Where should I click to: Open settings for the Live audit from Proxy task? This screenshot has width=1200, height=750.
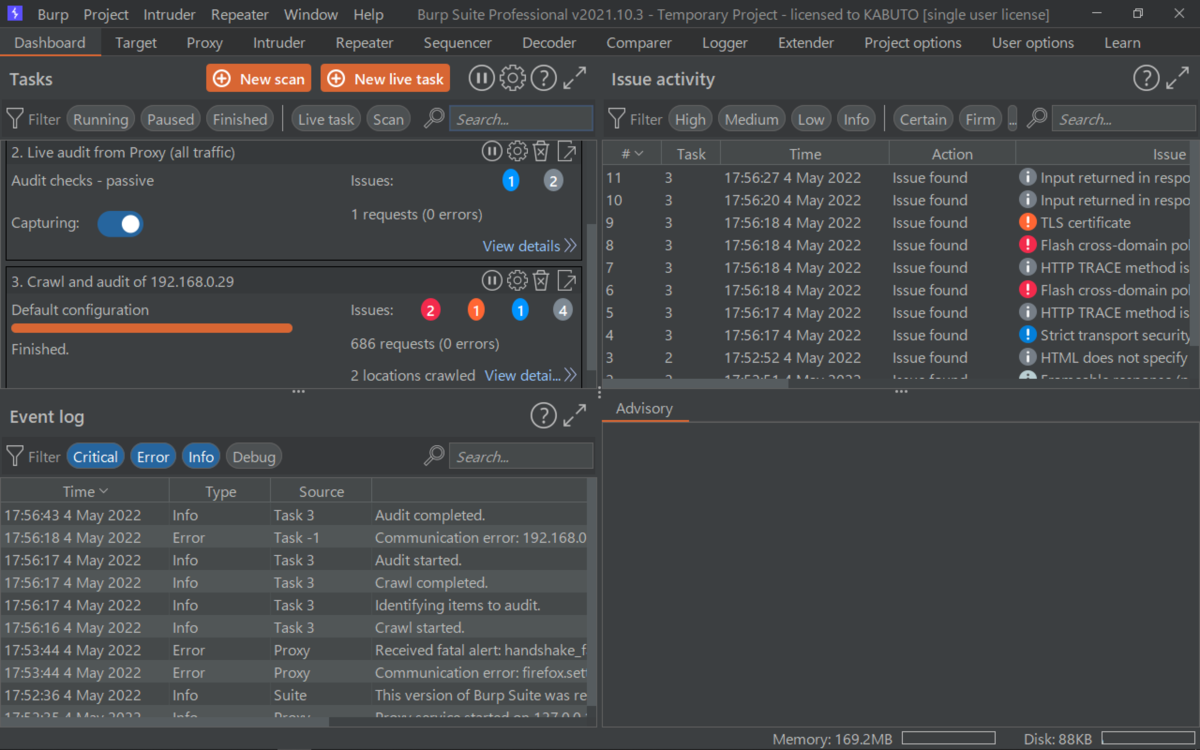tap(517, 152)
